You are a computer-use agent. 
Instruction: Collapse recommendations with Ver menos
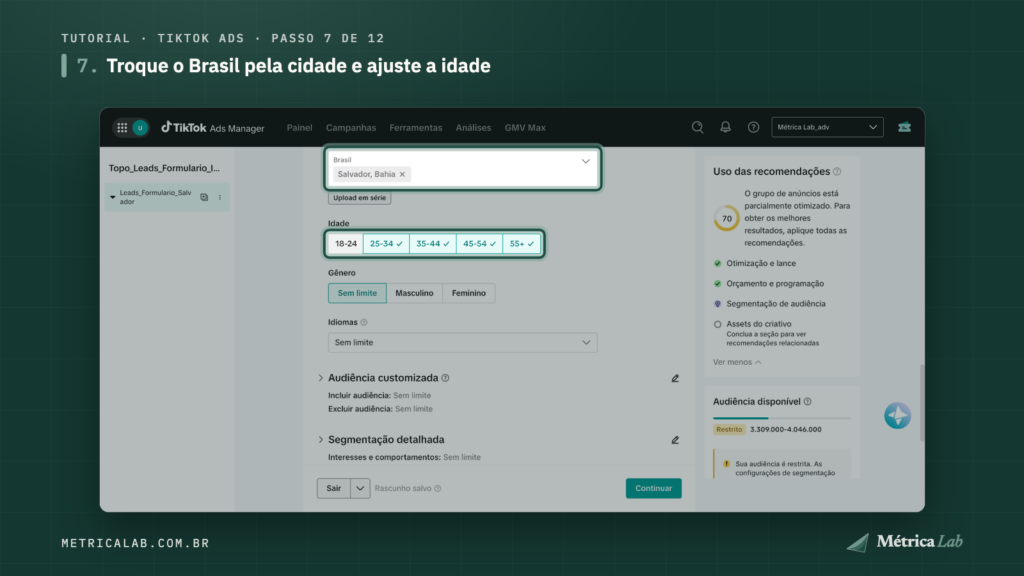point(737,362)
